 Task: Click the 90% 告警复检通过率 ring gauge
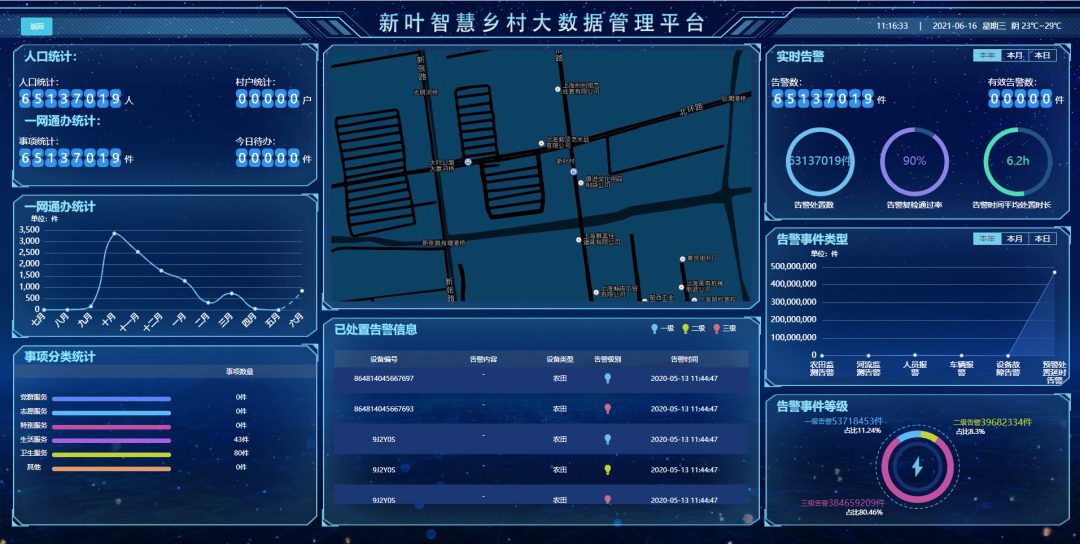[x=915, y=161]
